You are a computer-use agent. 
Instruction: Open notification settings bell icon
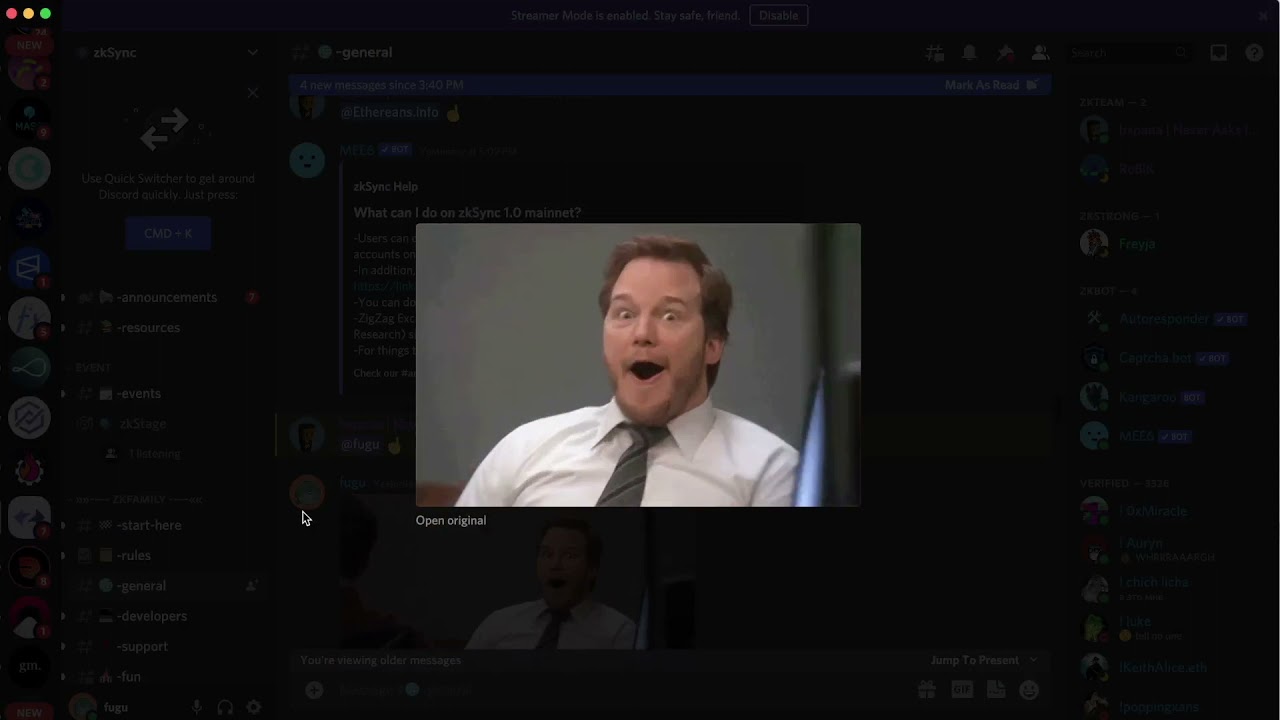[x=969, y=52]
